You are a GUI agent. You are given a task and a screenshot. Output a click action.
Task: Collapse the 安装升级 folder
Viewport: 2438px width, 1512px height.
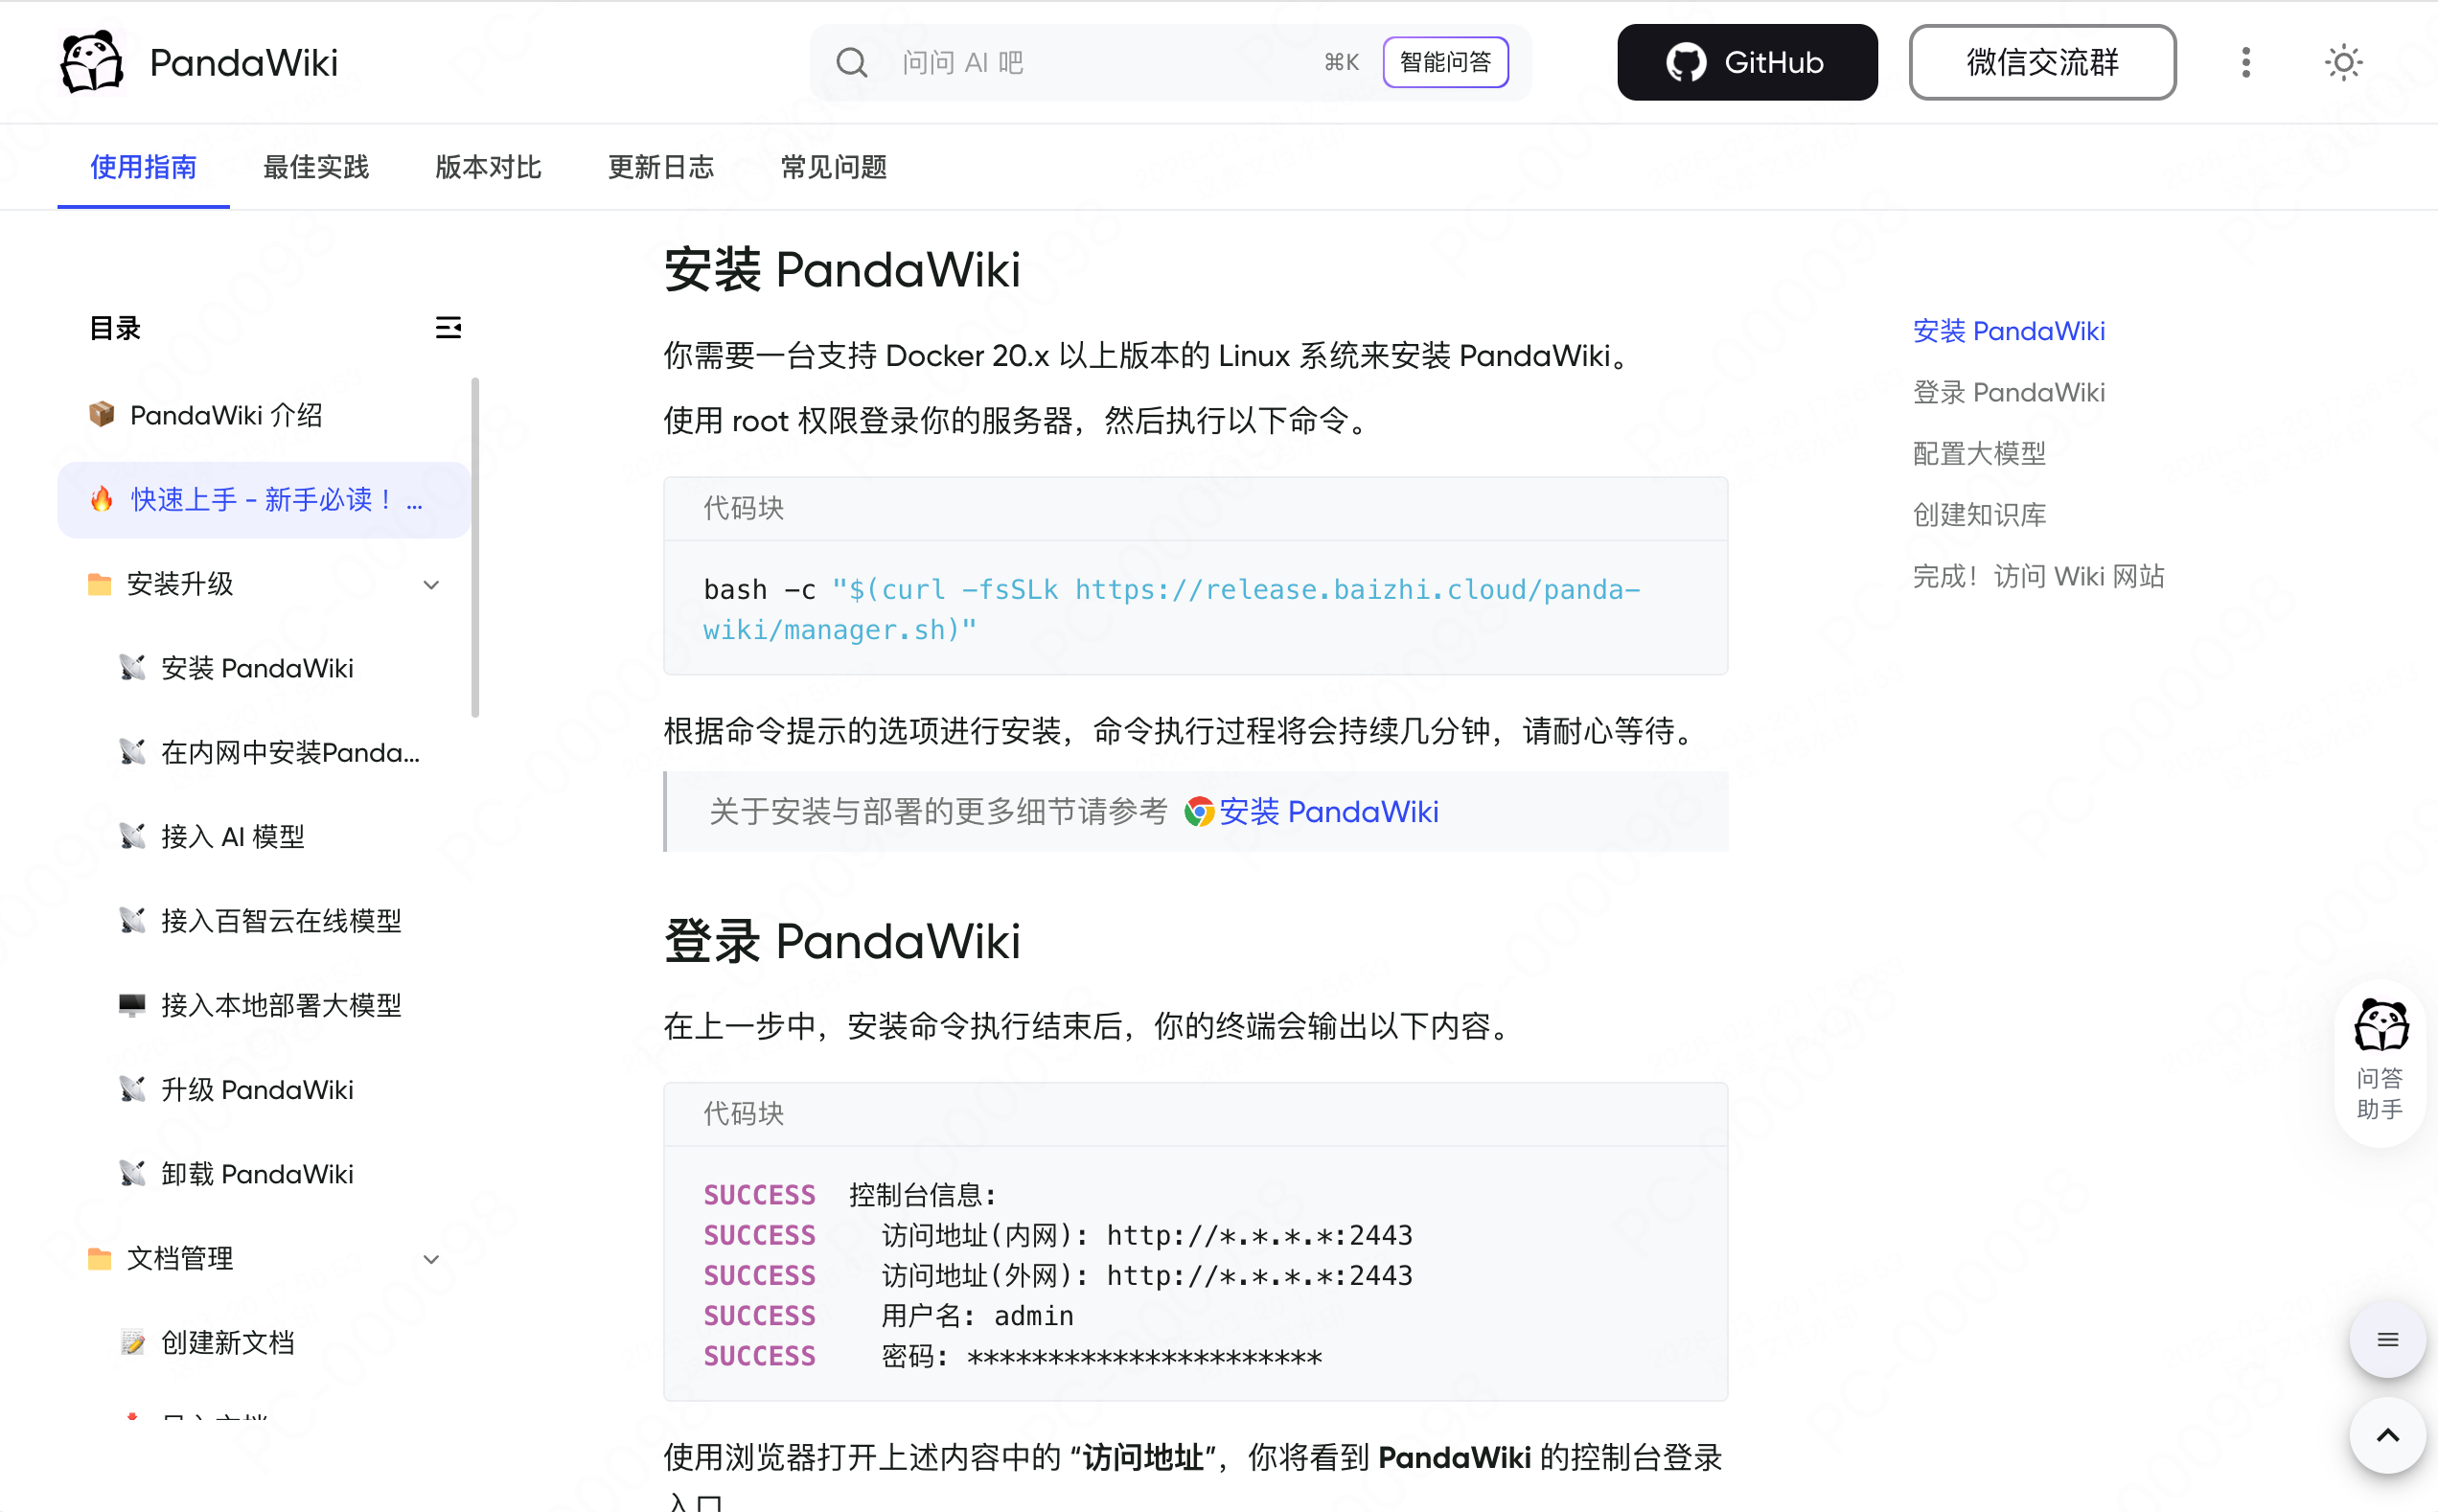[x=431, y=584]
